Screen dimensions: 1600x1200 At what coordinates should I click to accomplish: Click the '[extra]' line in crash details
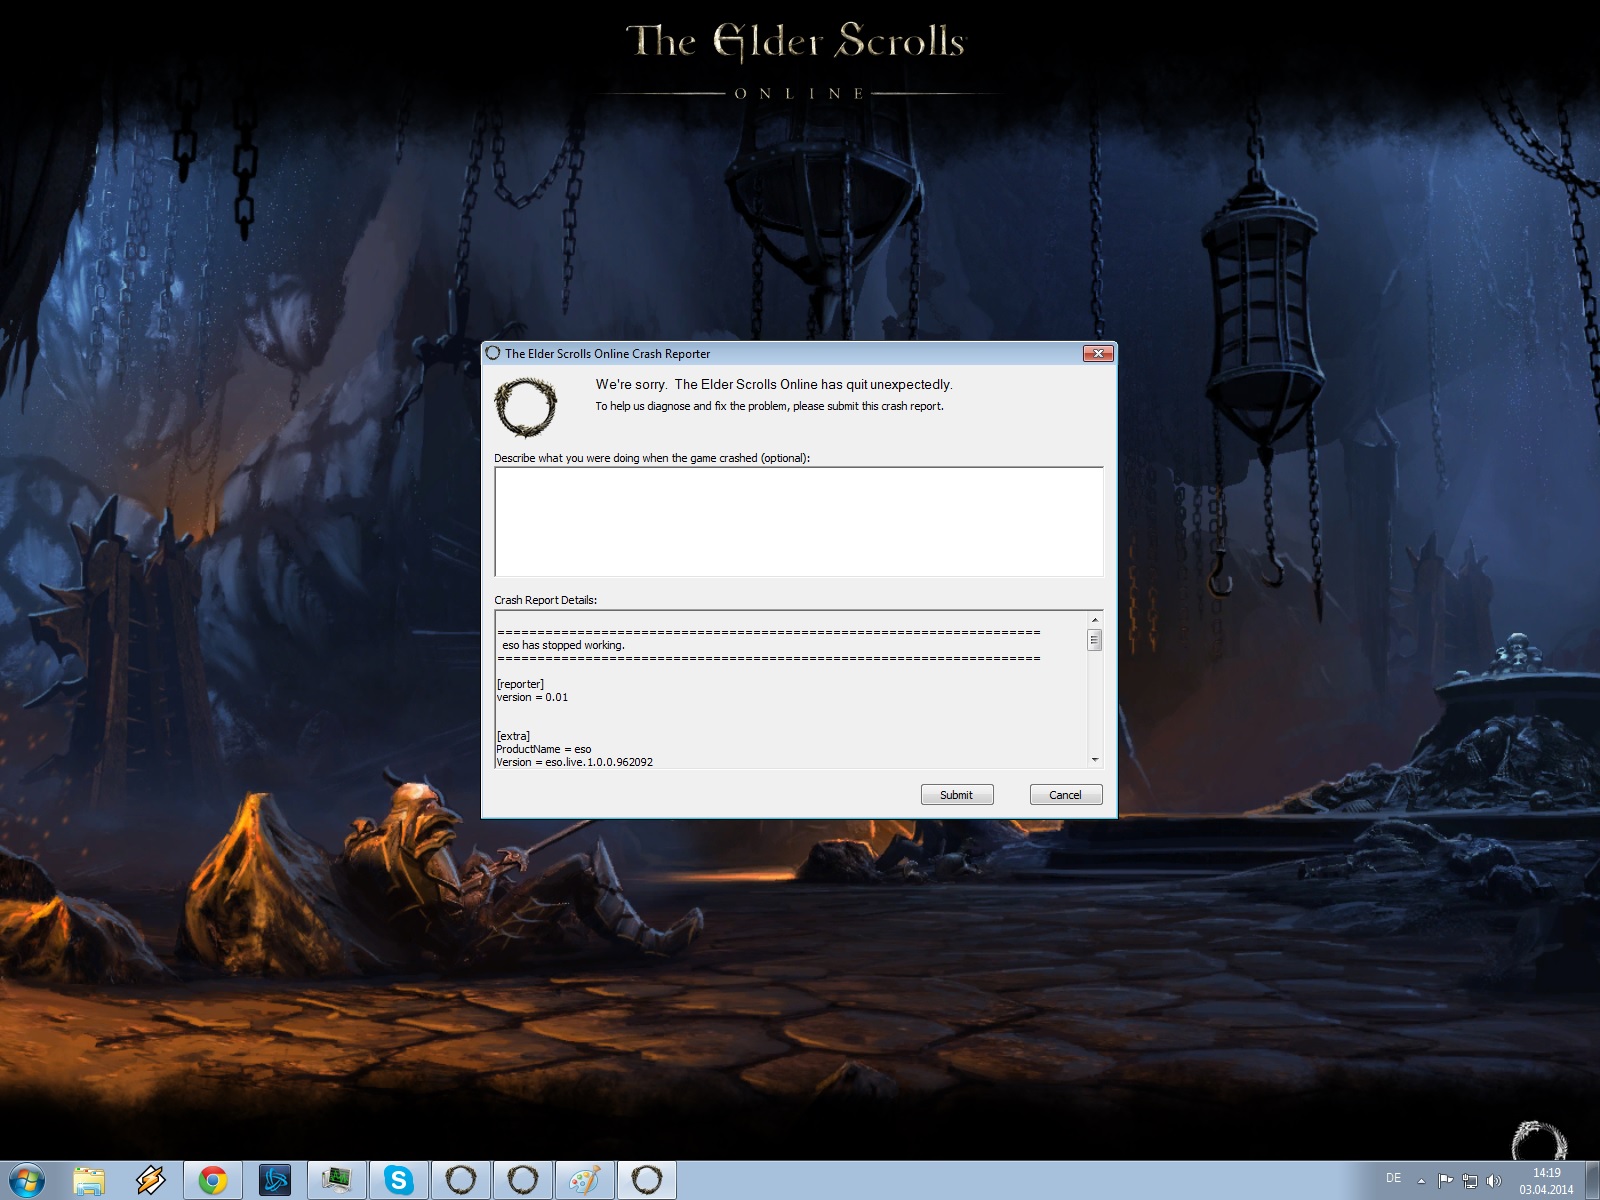coord(513,736)
